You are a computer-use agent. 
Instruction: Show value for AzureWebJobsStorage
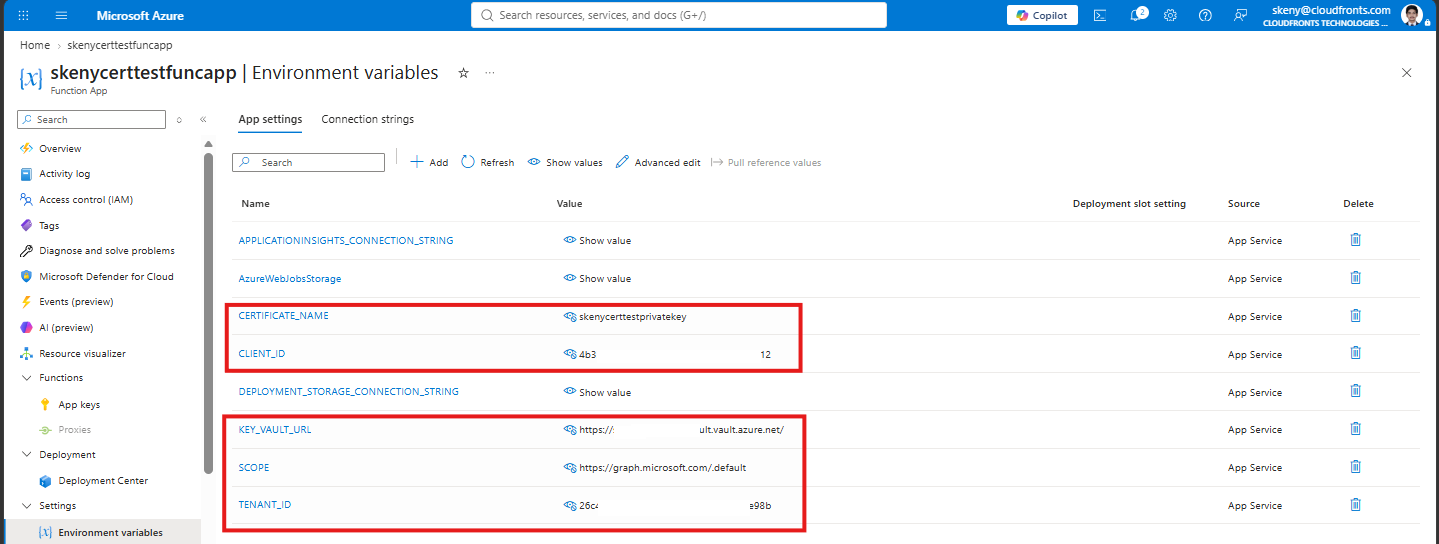click(x=598, y=279)
